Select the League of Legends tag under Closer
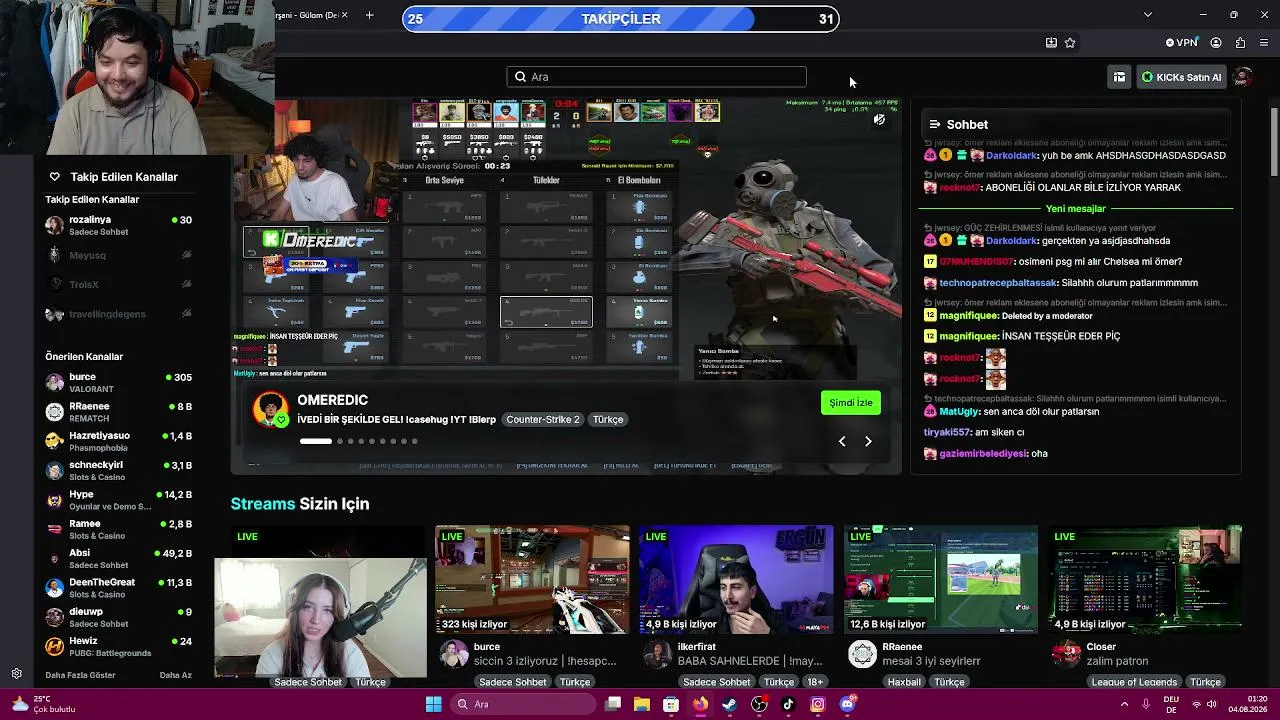This screenshot has width=1280, height=720. pyautogui.click(x=1134, y=682)
